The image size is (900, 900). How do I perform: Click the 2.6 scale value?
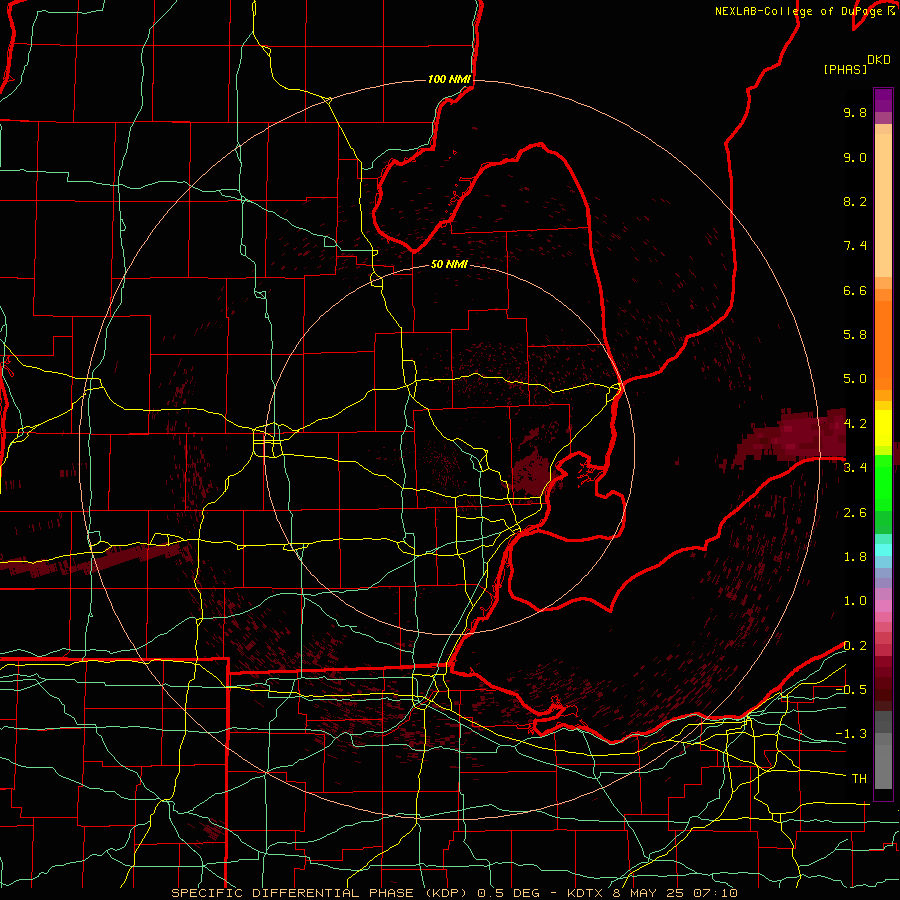click(855, 513)
